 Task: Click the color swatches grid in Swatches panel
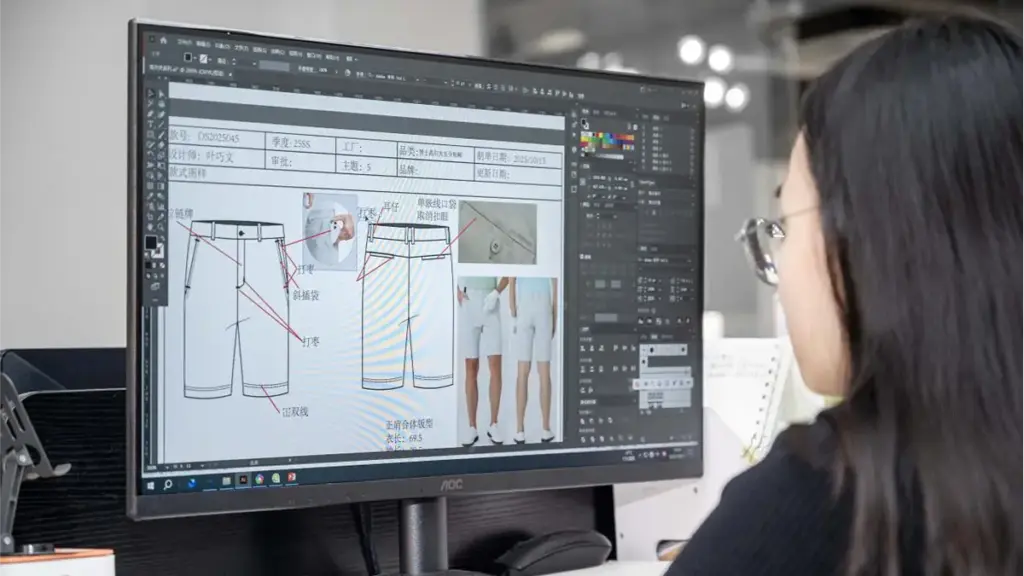[608, 142]
